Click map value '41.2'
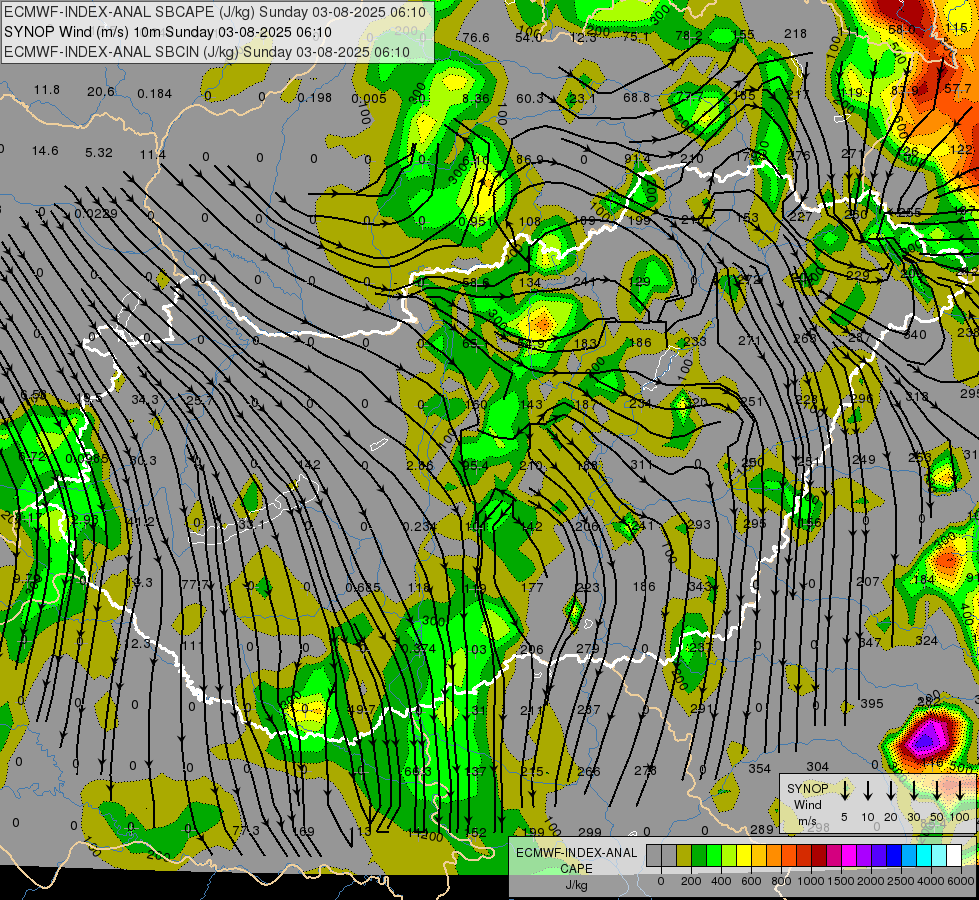This screenshot has height=900, width=979. (140, 522)
